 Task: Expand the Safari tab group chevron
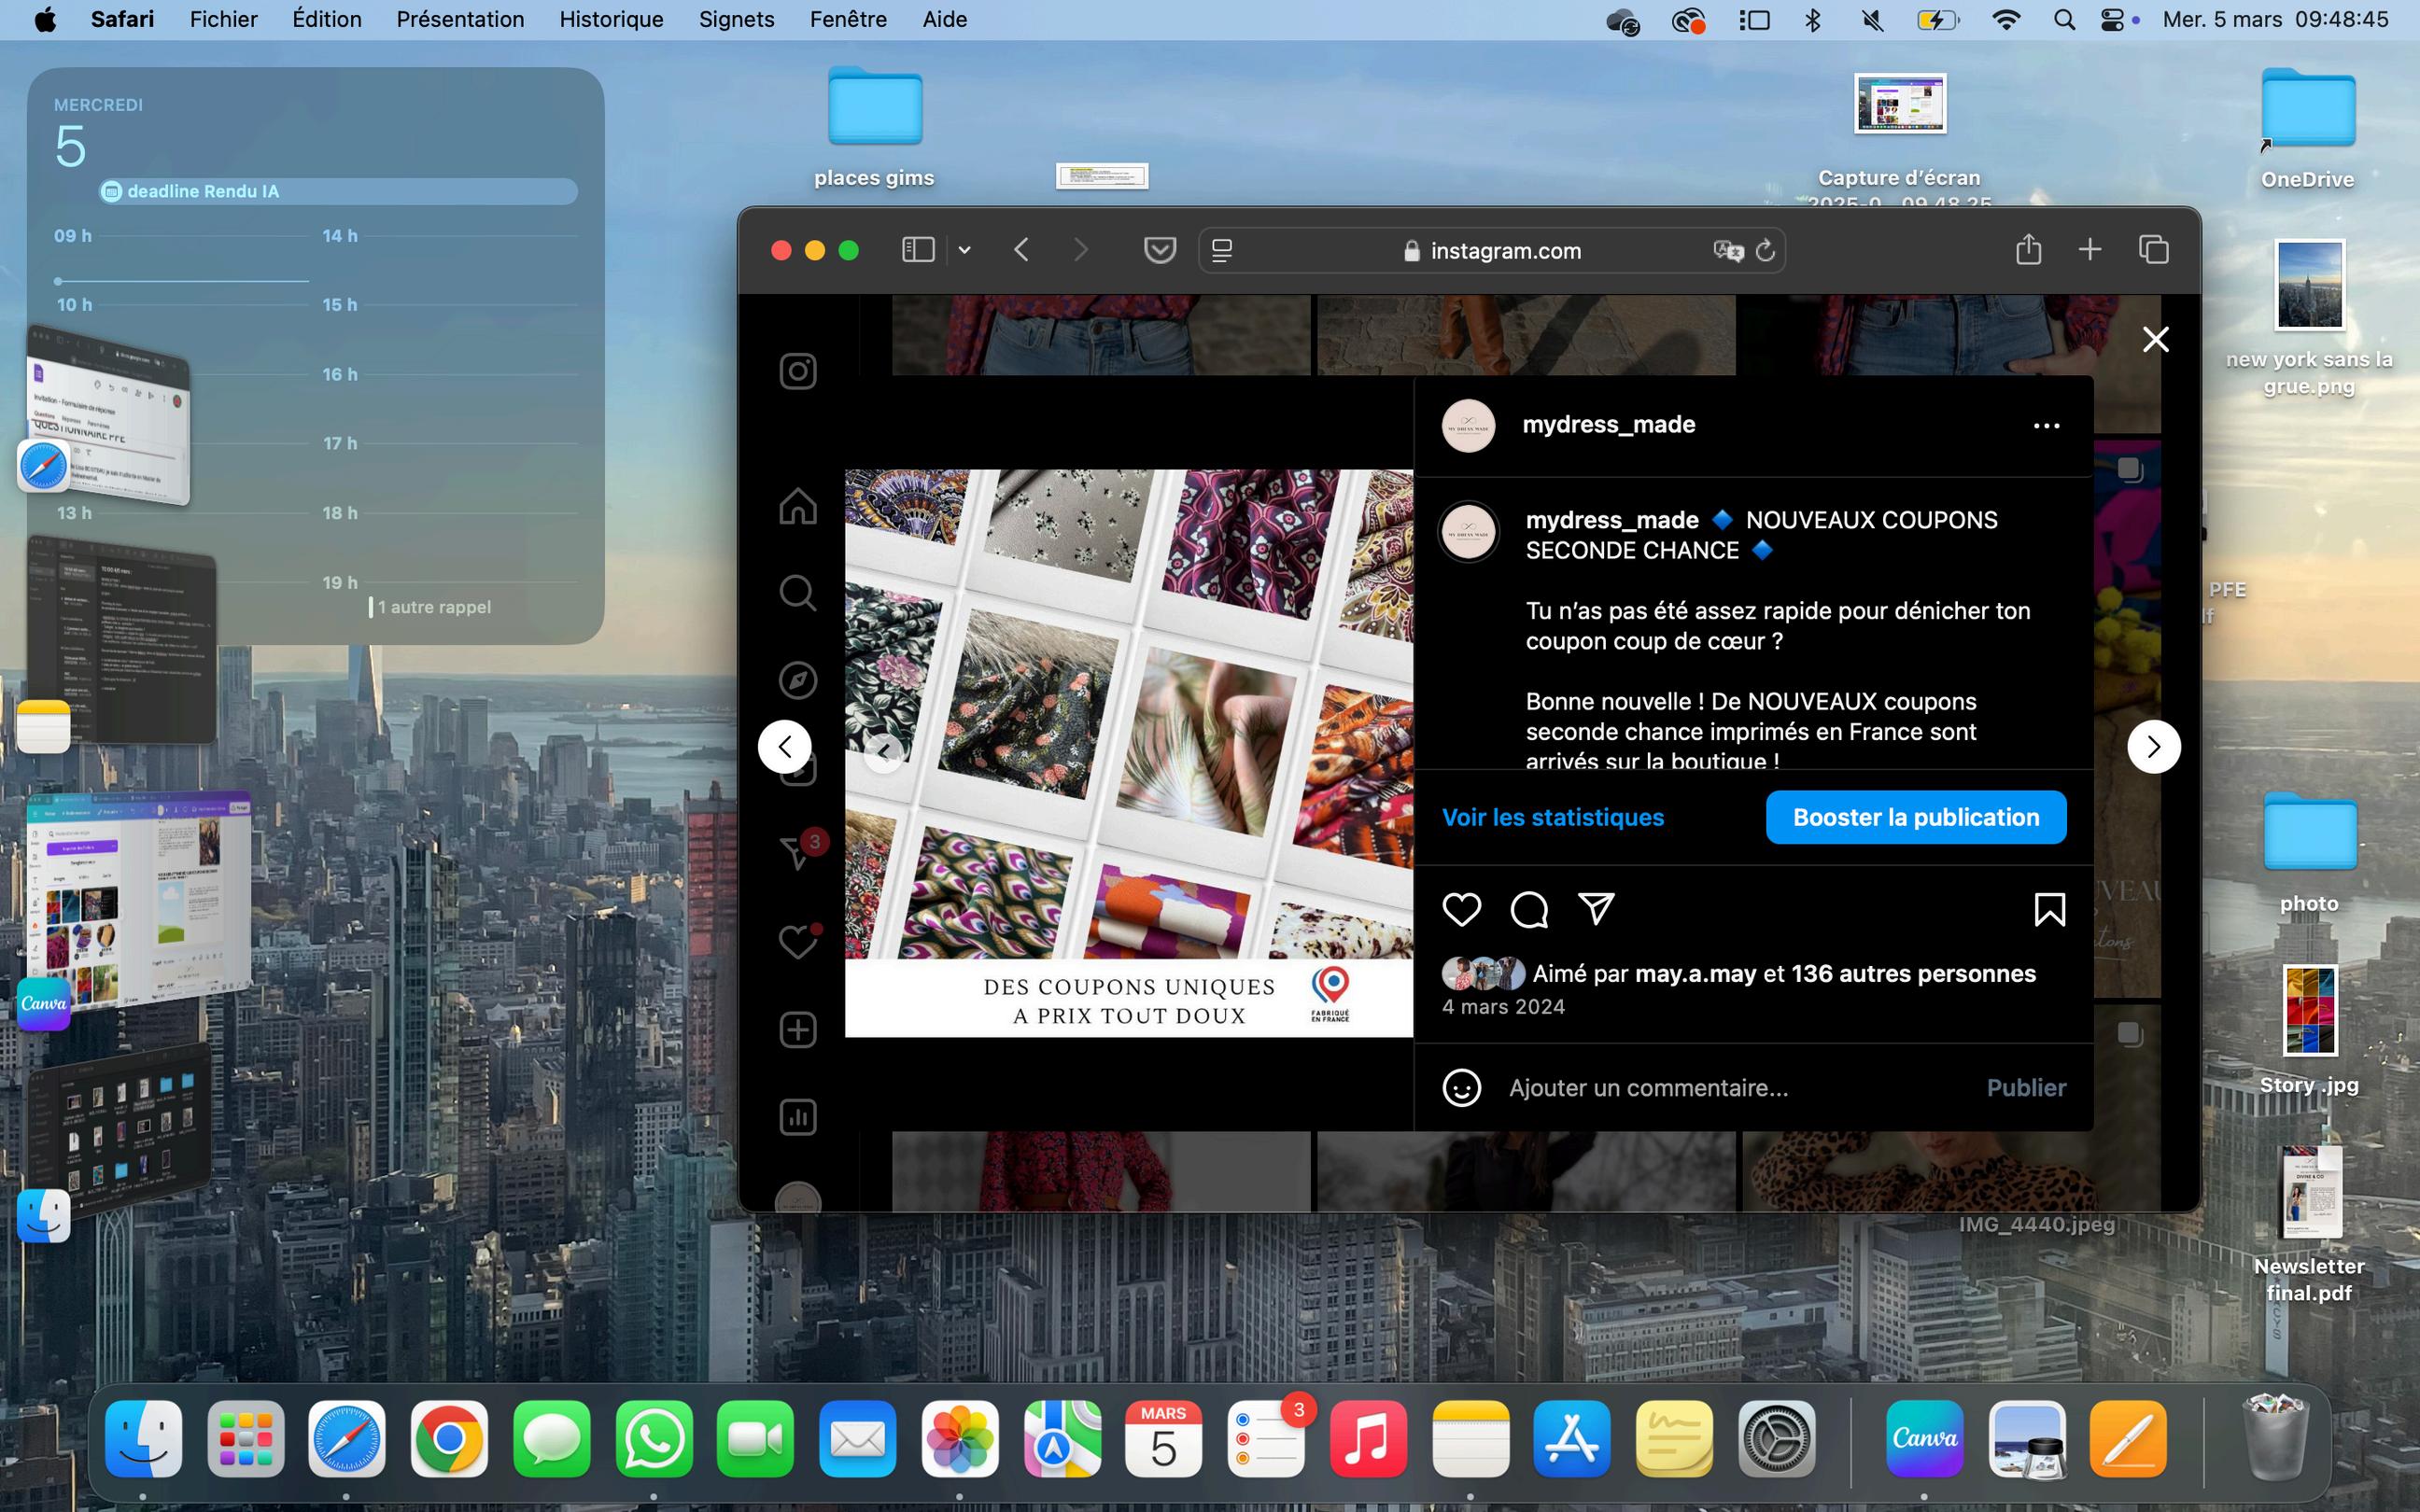(x=964, y=250)
